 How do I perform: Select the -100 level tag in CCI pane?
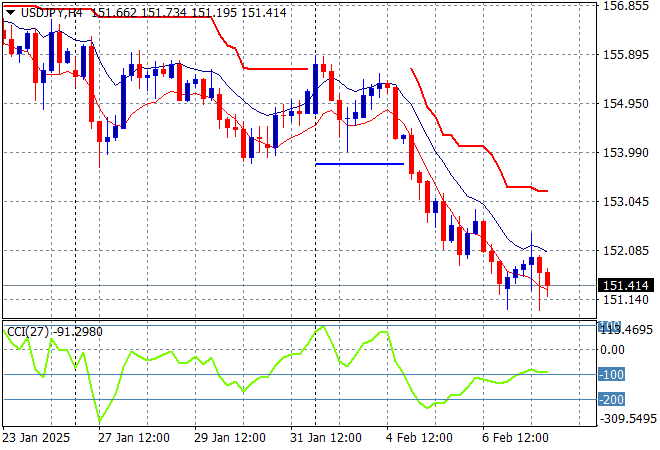(611, 375)
